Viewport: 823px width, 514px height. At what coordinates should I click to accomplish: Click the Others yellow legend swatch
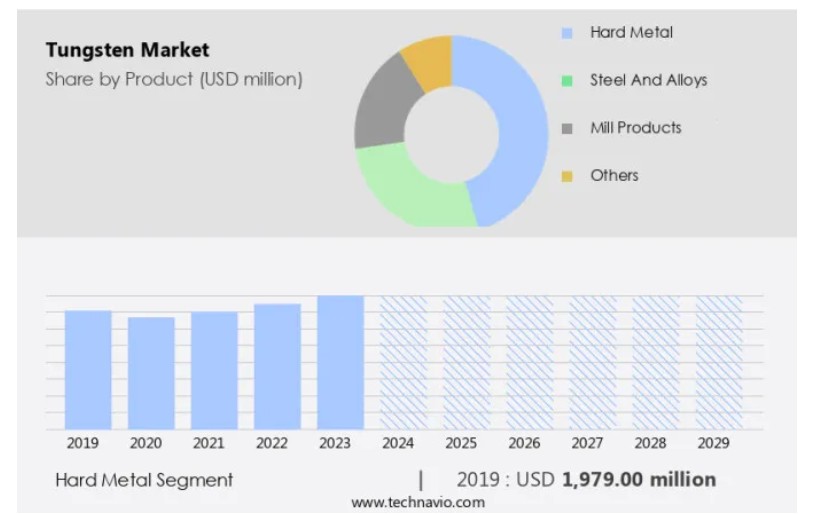(567, 177)
